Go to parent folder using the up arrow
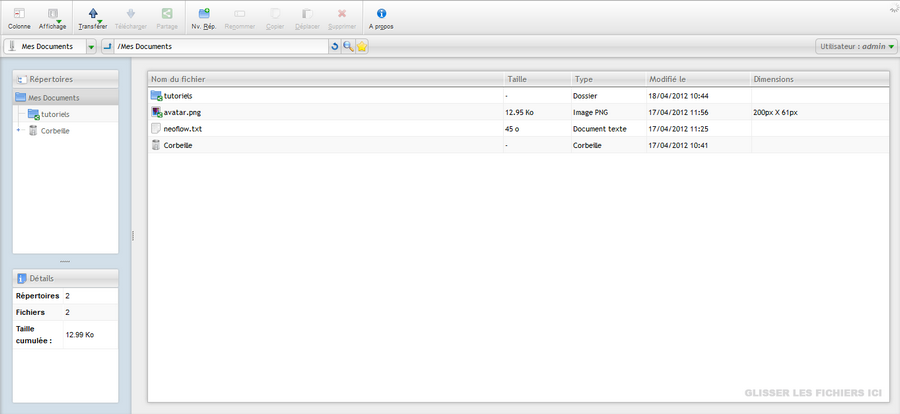900x414 pixels. click(107, 47)
